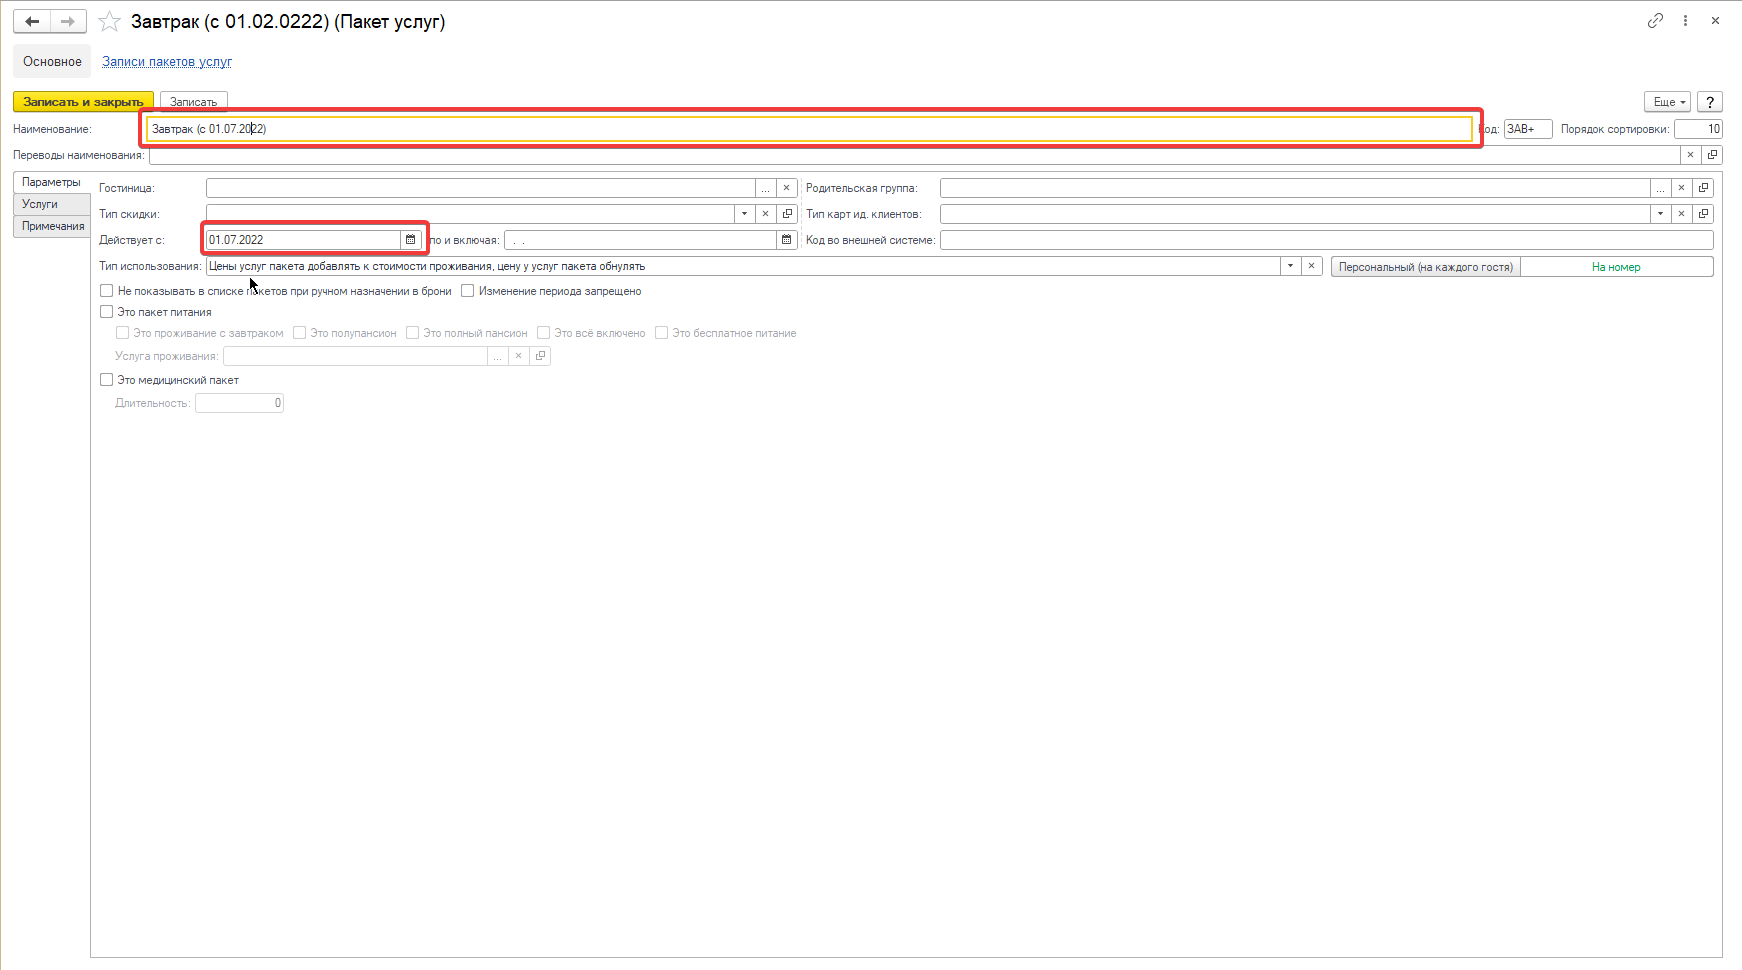The height and width of the screenshot is (970, 1742).
Task: Enable the Это всё включено checkbox
Action: (x=543, y=333)
